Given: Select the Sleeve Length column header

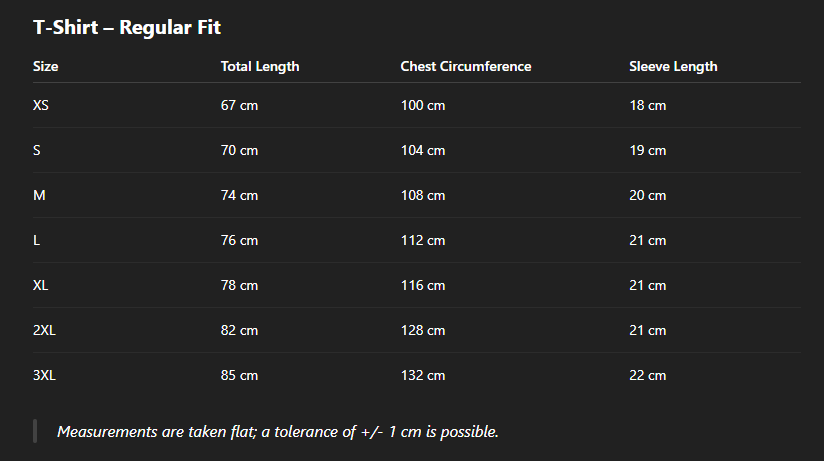Looking at the screenshot, I should click(673, 67).
